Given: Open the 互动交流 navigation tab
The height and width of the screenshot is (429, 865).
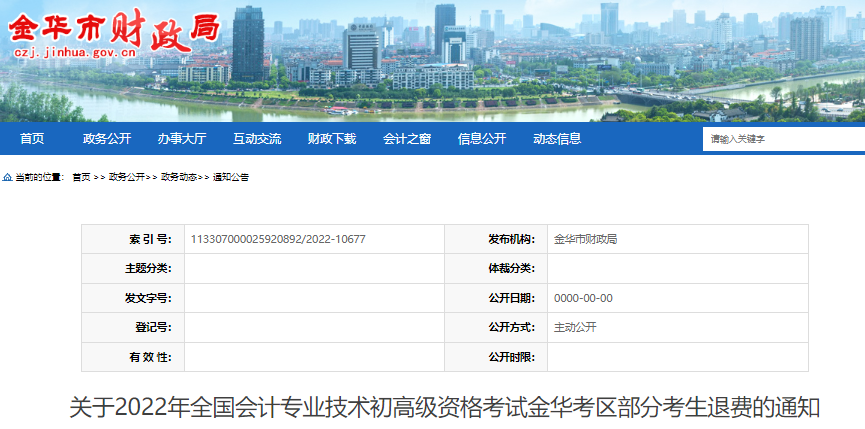Looking at the screenshot, I should tap(257, 139).
